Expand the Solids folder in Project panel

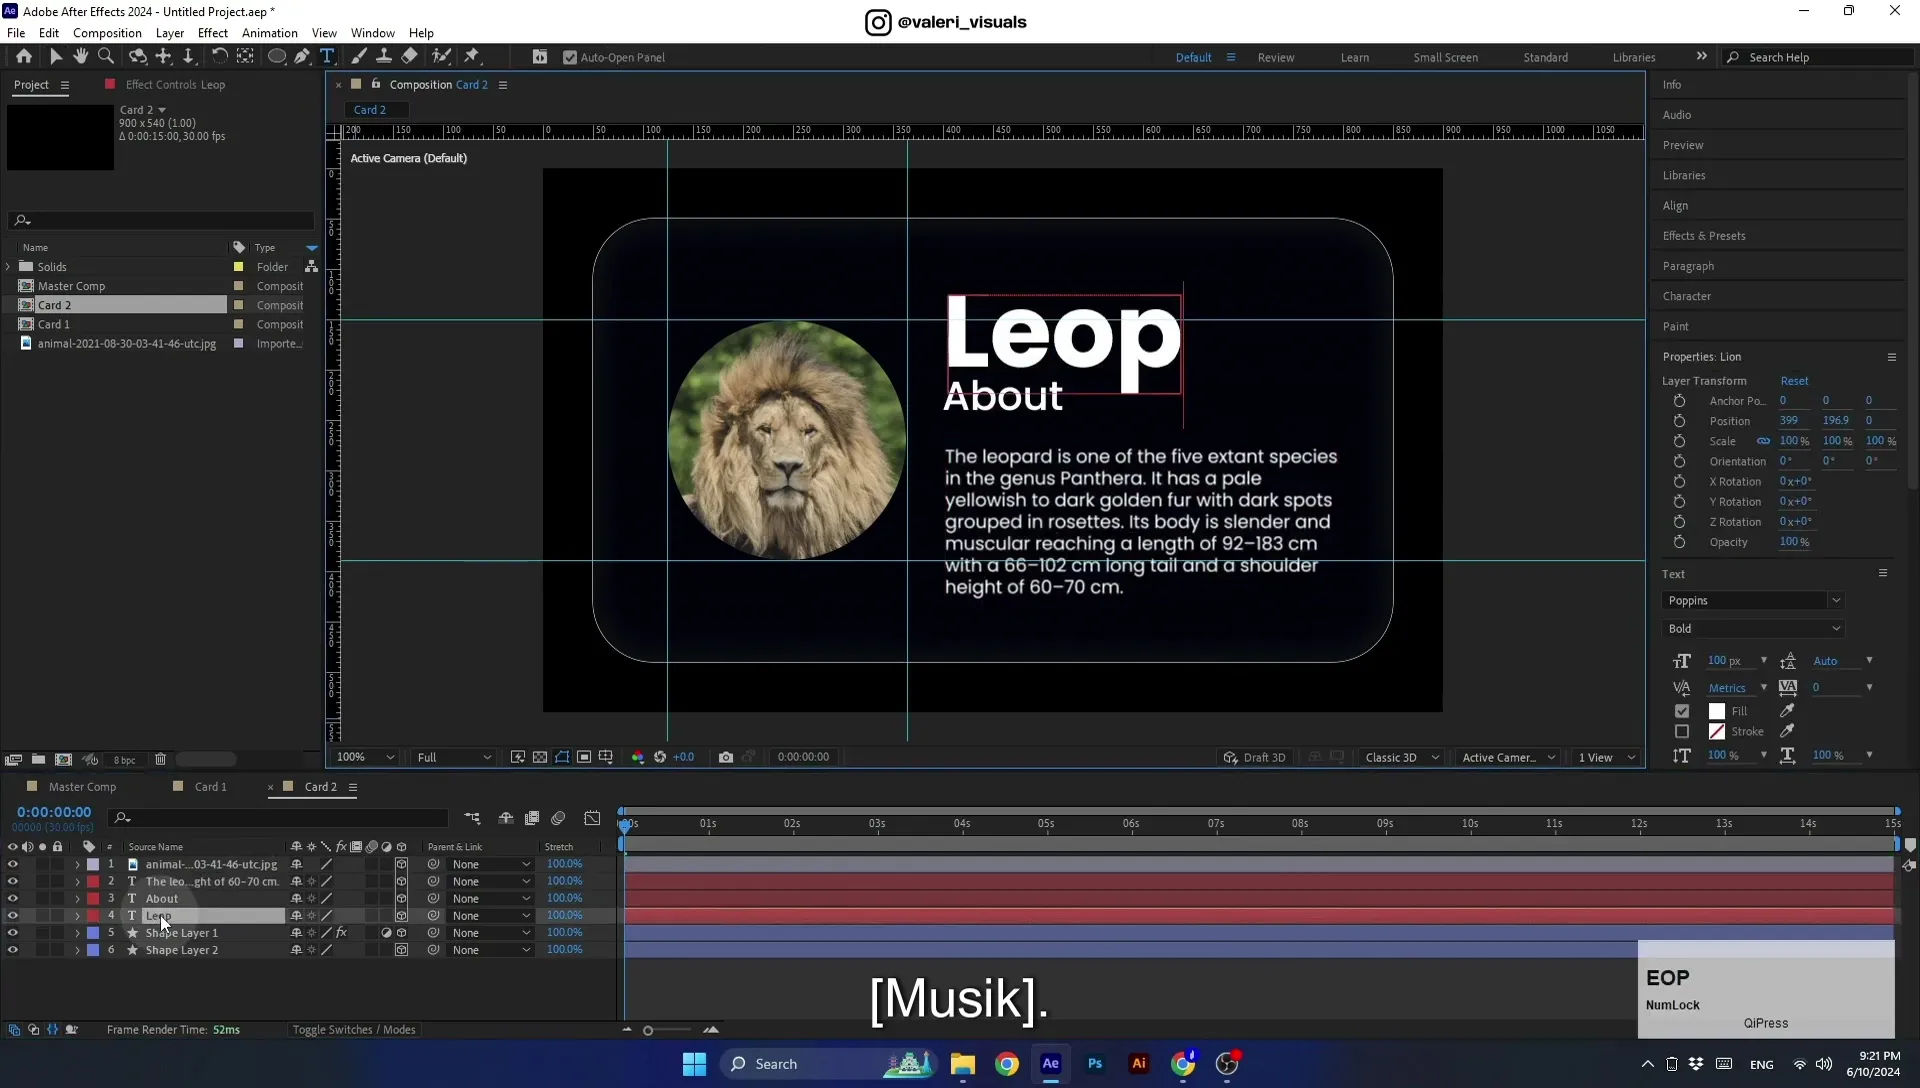[x=9, y=267]
